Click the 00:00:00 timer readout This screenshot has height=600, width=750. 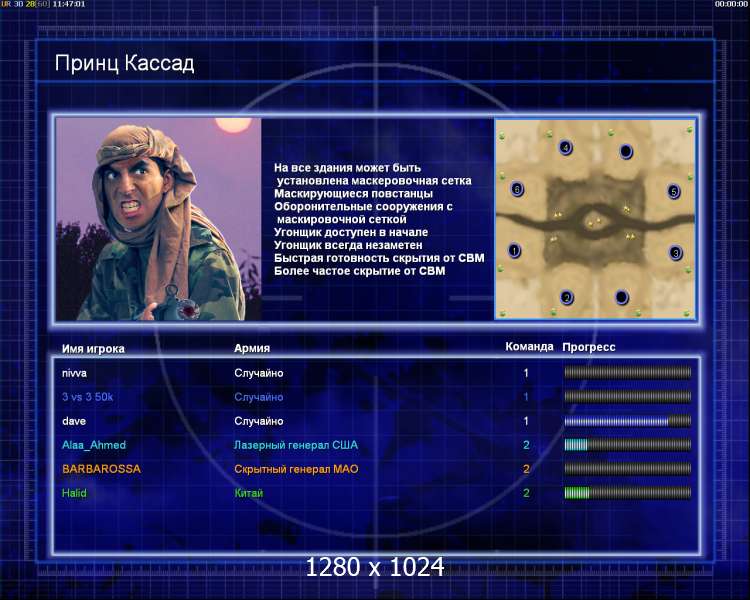point(730,4)
